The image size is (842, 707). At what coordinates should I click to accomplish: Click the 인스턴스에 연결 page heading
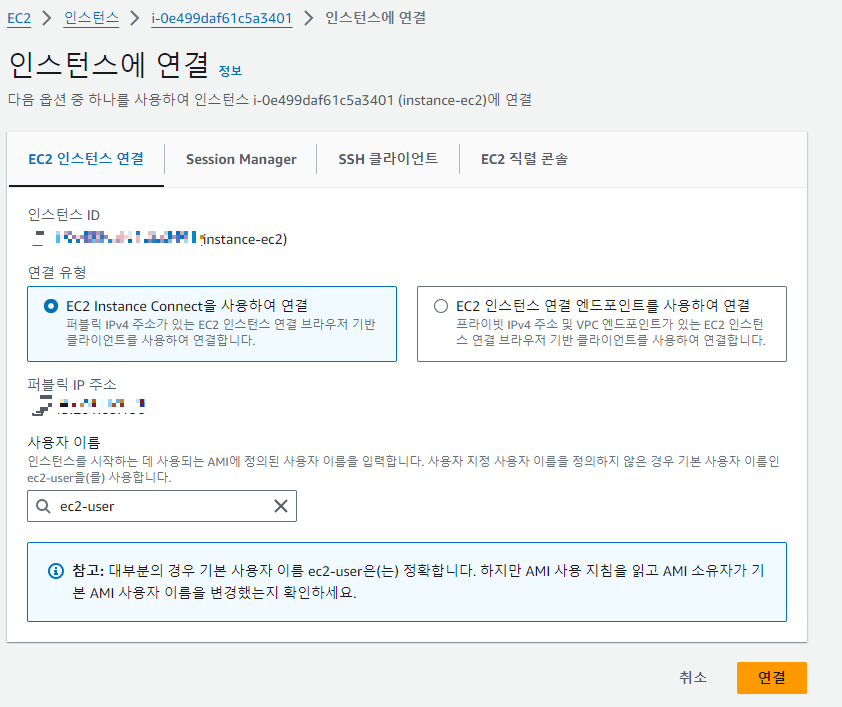tap(108, 65)
